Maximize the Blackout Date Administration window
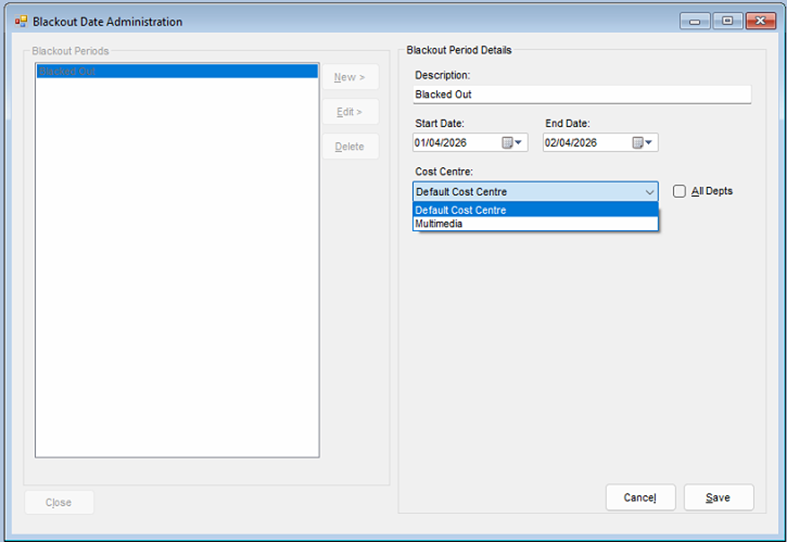Screen dimensions: 787x542 pyautogui.click(x=727, y=21)
